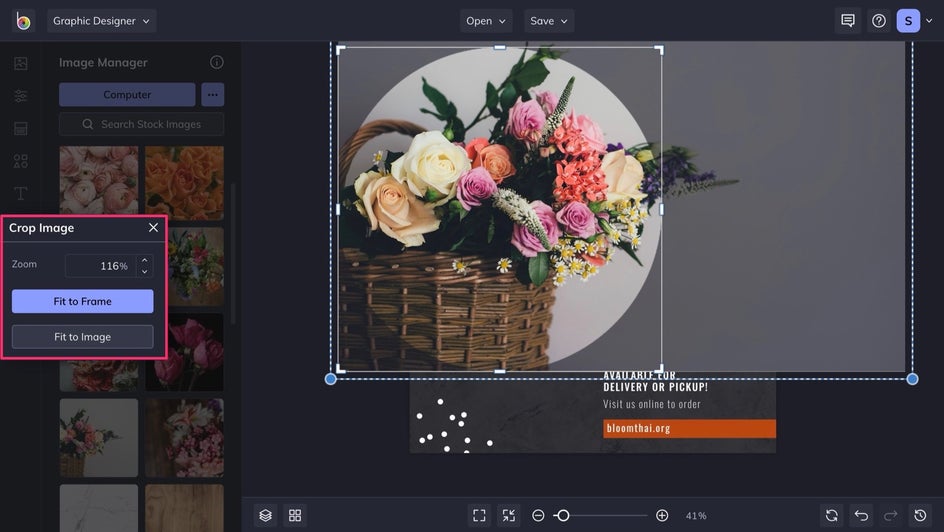Click the crop frame left middle handle
The height and width of the screenshot is (532, 944).
[x=338, y=209]
